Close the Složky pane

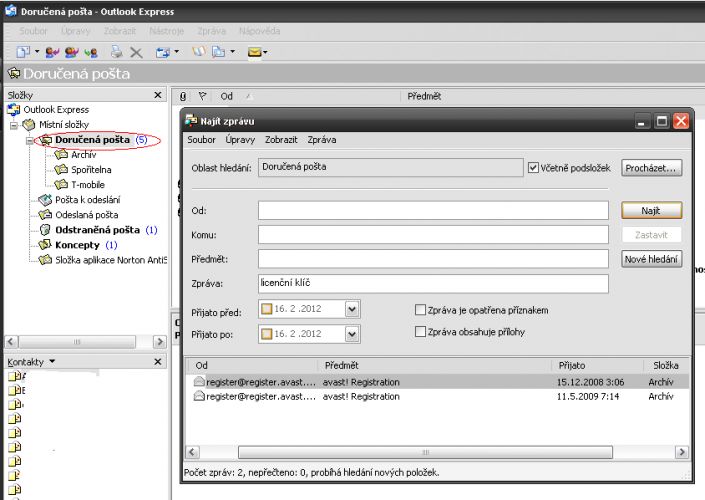(x=158, y=95)
